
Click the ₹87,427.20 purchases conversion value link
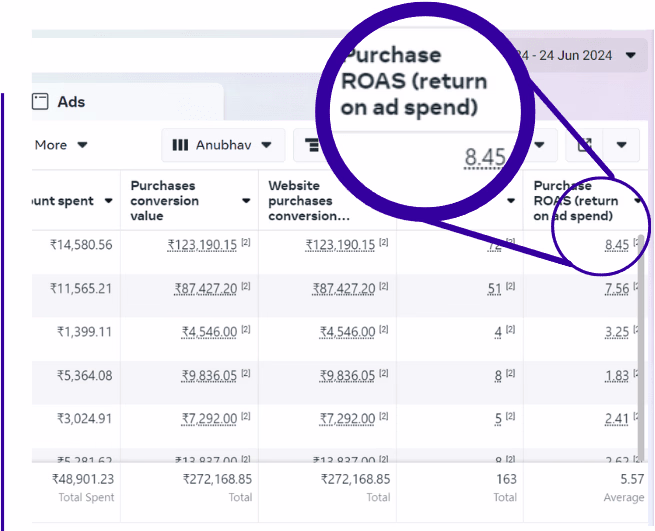tap(205, 289)
